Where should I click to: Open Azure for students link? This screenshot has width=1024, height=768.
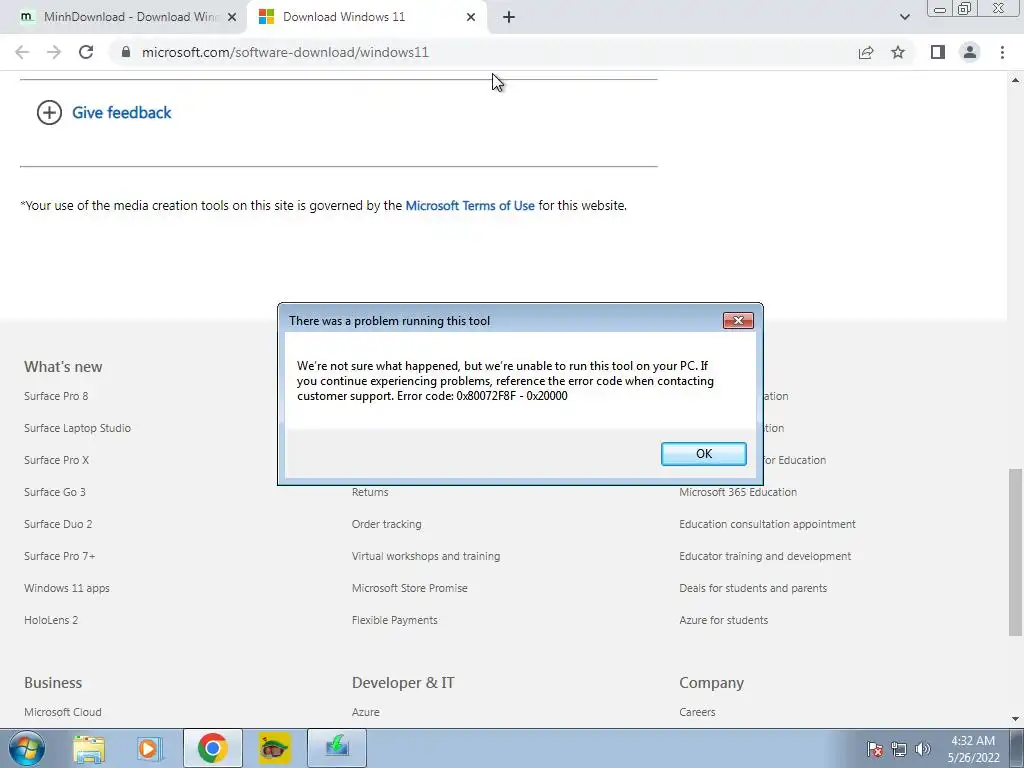tap(724, 620)
